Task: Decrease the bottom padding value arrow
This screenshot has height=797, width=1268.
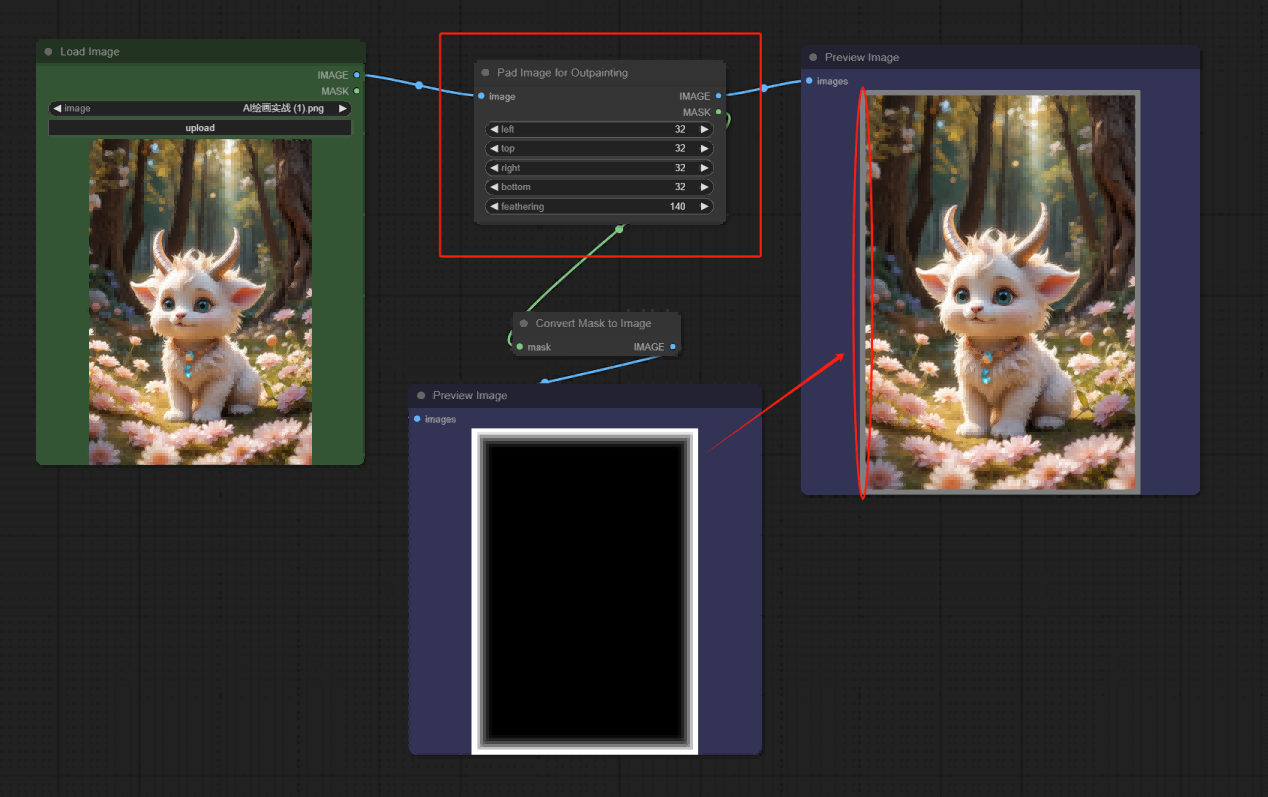Action: tap(494, 187)
